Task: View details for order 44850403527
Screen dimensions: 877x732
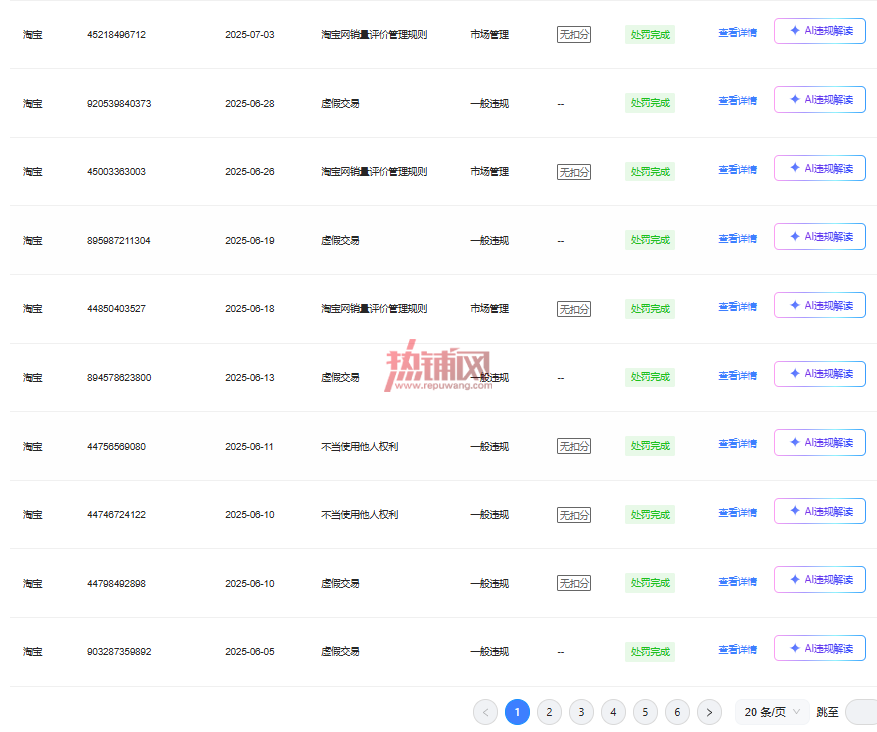Action: tap(737, 307)
